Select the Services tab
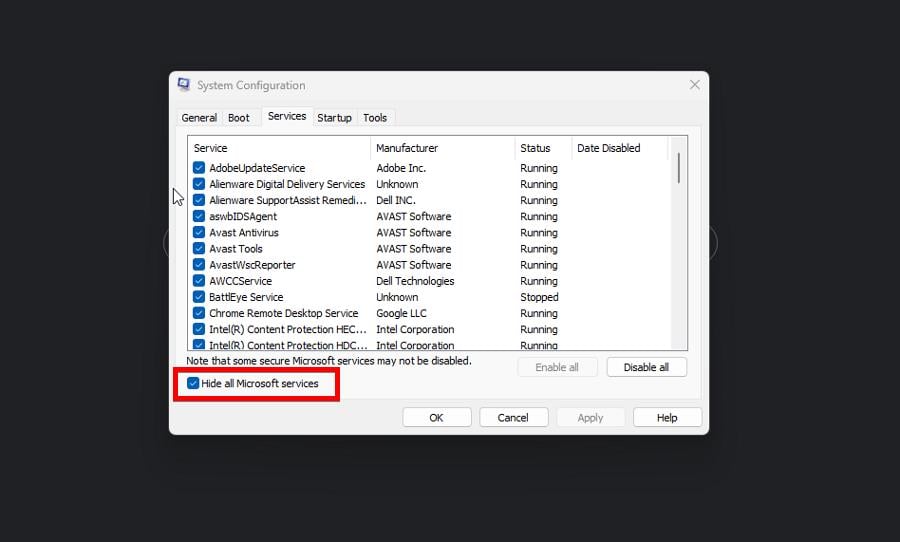 (x=287, y=116)
